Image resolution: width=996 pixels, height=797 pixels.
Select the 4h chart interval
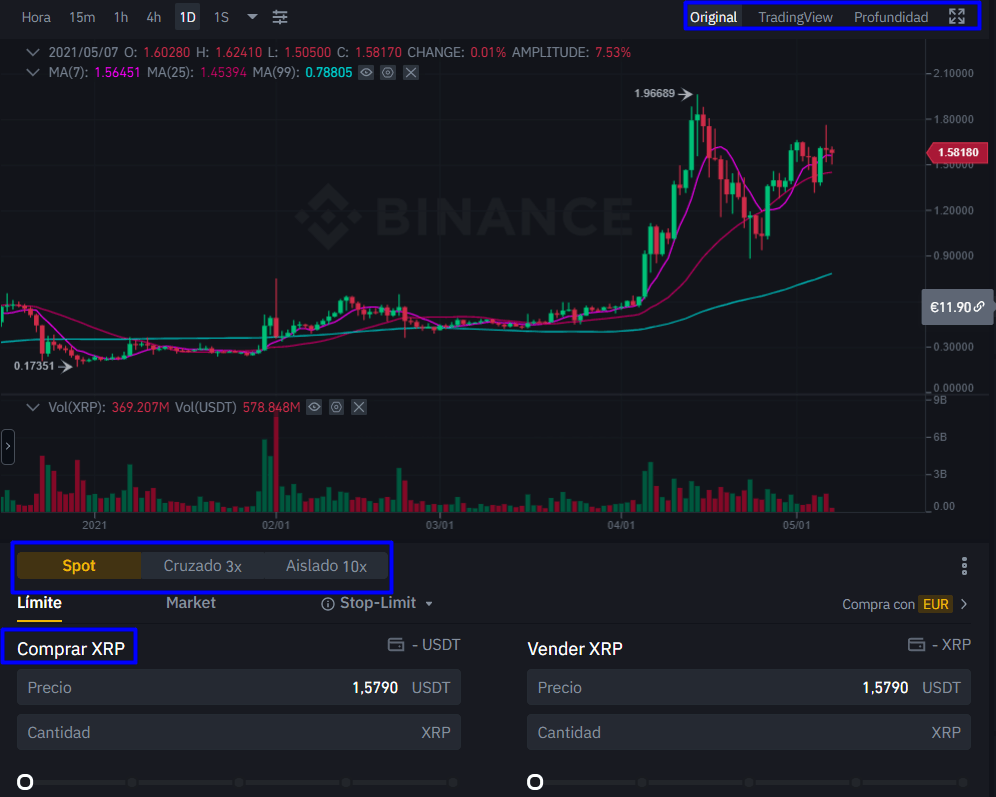coord(153,17)
